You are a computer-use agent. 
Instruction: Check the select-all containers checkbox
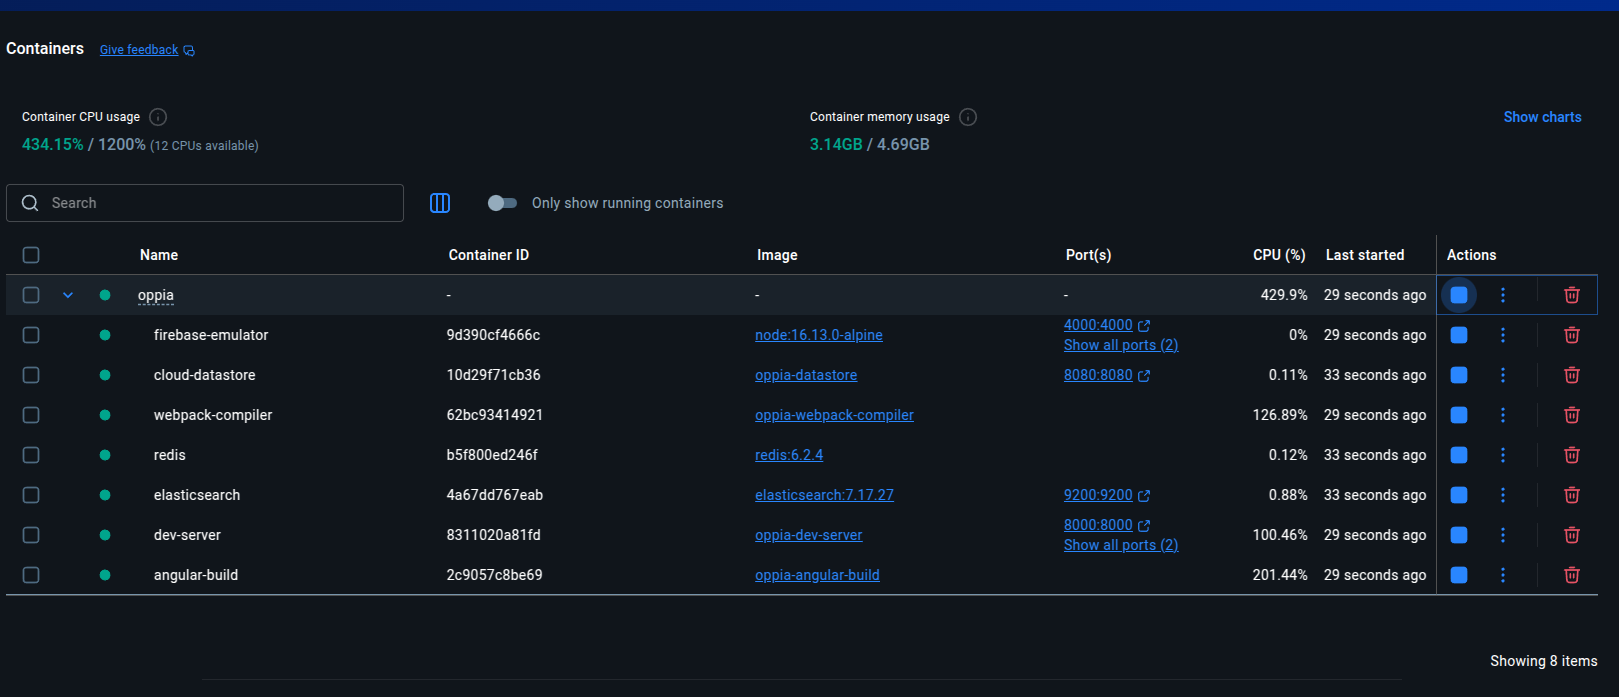tap(31, 255)
